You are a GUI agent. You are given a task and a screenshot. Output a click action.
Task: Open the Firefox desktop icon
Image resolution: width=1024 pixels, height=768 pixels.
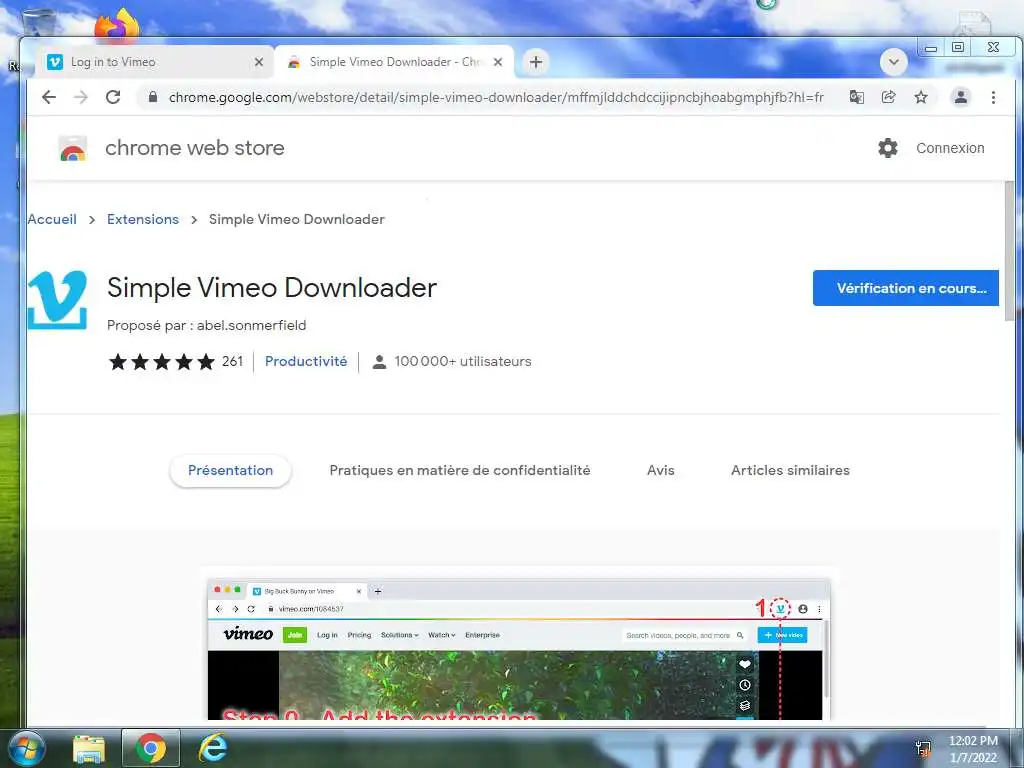click(x=116, y=25)
